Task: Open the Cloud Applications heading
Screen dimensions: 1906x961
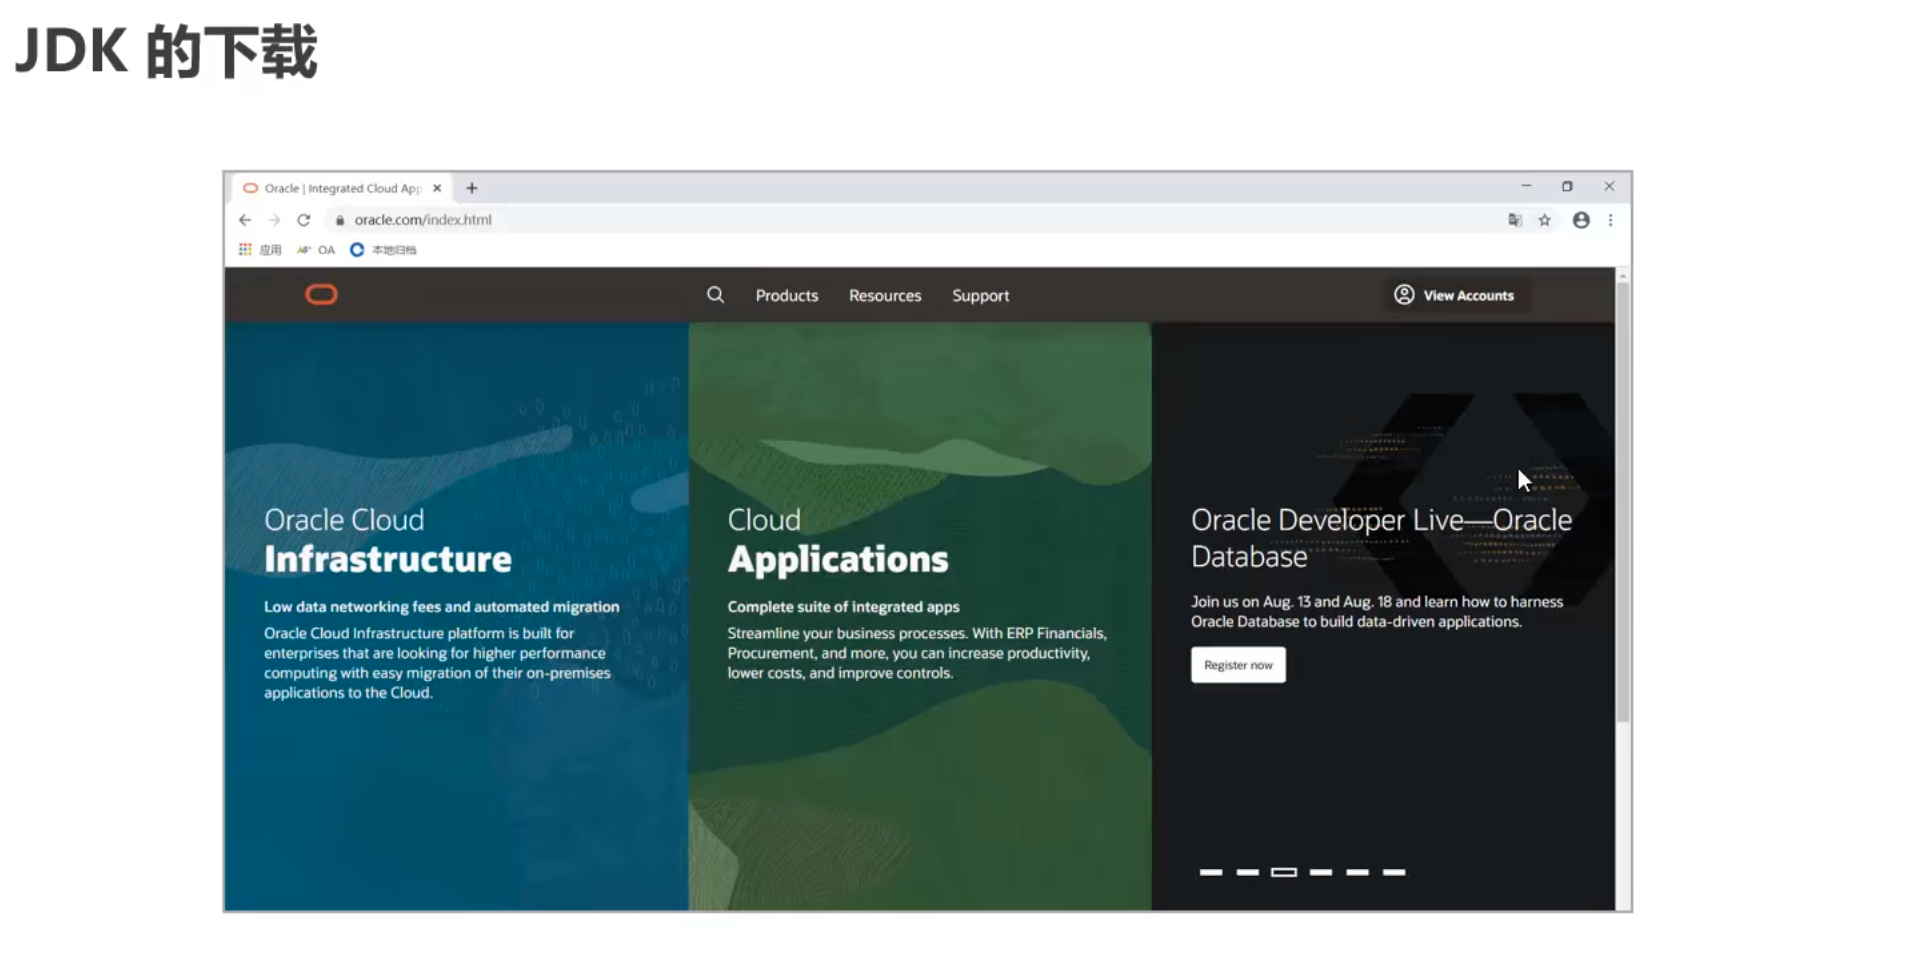Action: (838, 540)
